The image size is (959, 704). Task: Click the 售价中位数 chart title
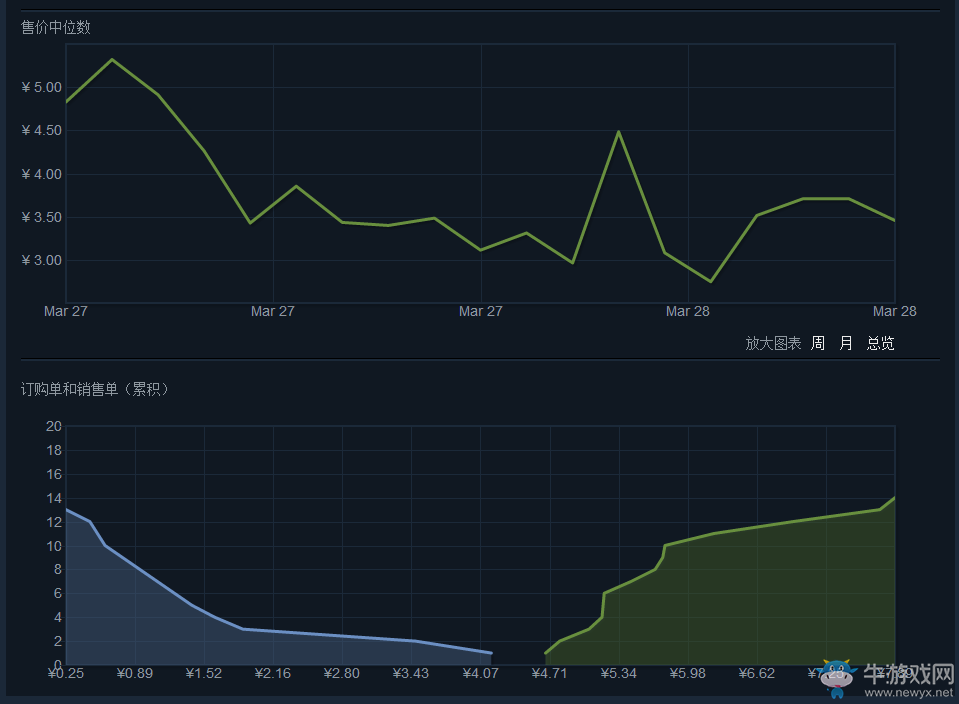click(56, 27)
